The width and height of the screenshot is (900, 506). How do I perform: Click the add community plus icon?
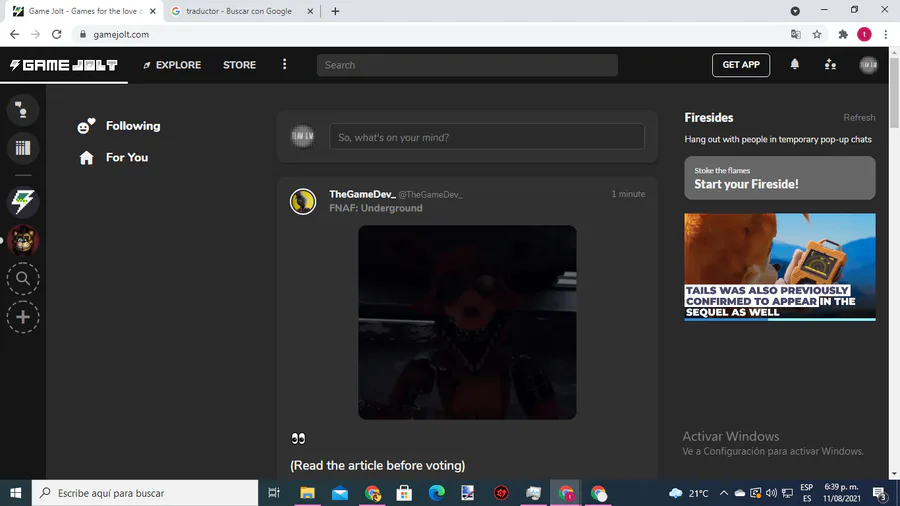pyautogui.click(x=23, y=317)
